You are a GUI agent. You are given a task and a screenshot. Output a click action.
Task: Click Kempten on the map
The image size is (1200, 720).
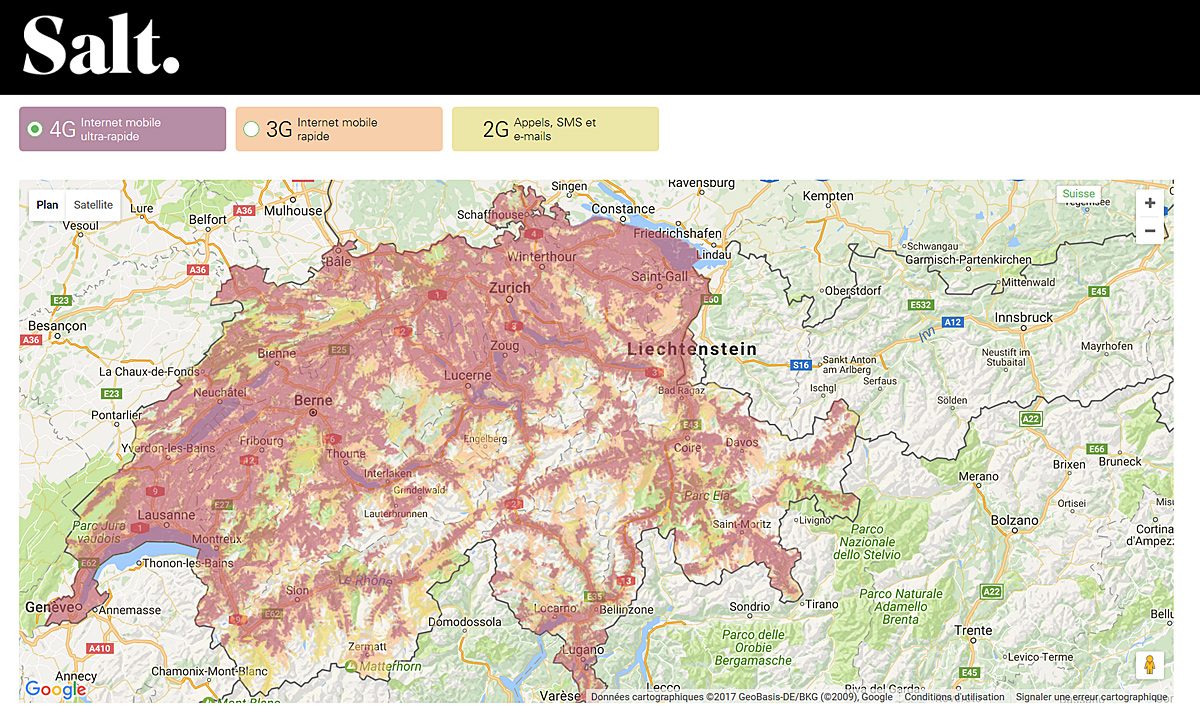pyautogui.click(x=829, y=196)
